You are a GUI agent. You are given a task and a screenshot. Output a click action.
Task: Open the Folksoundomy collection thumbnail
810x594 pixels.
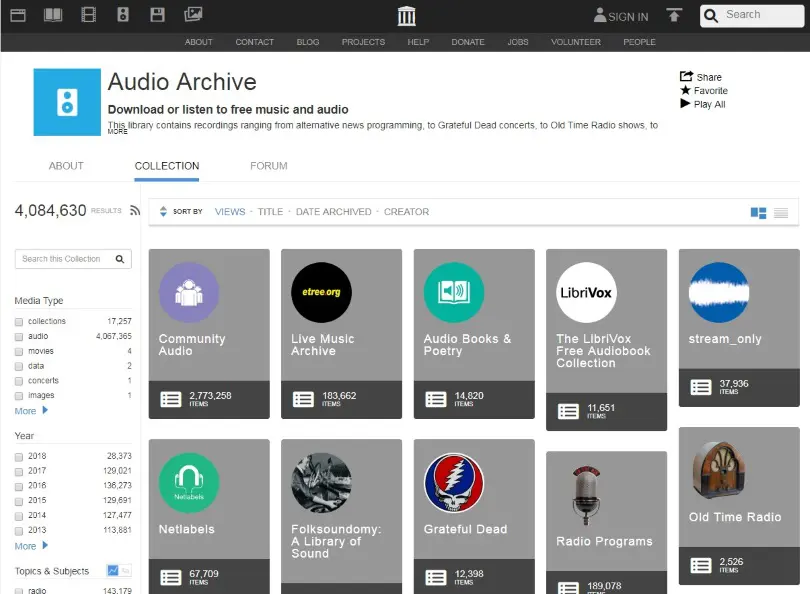321,483
